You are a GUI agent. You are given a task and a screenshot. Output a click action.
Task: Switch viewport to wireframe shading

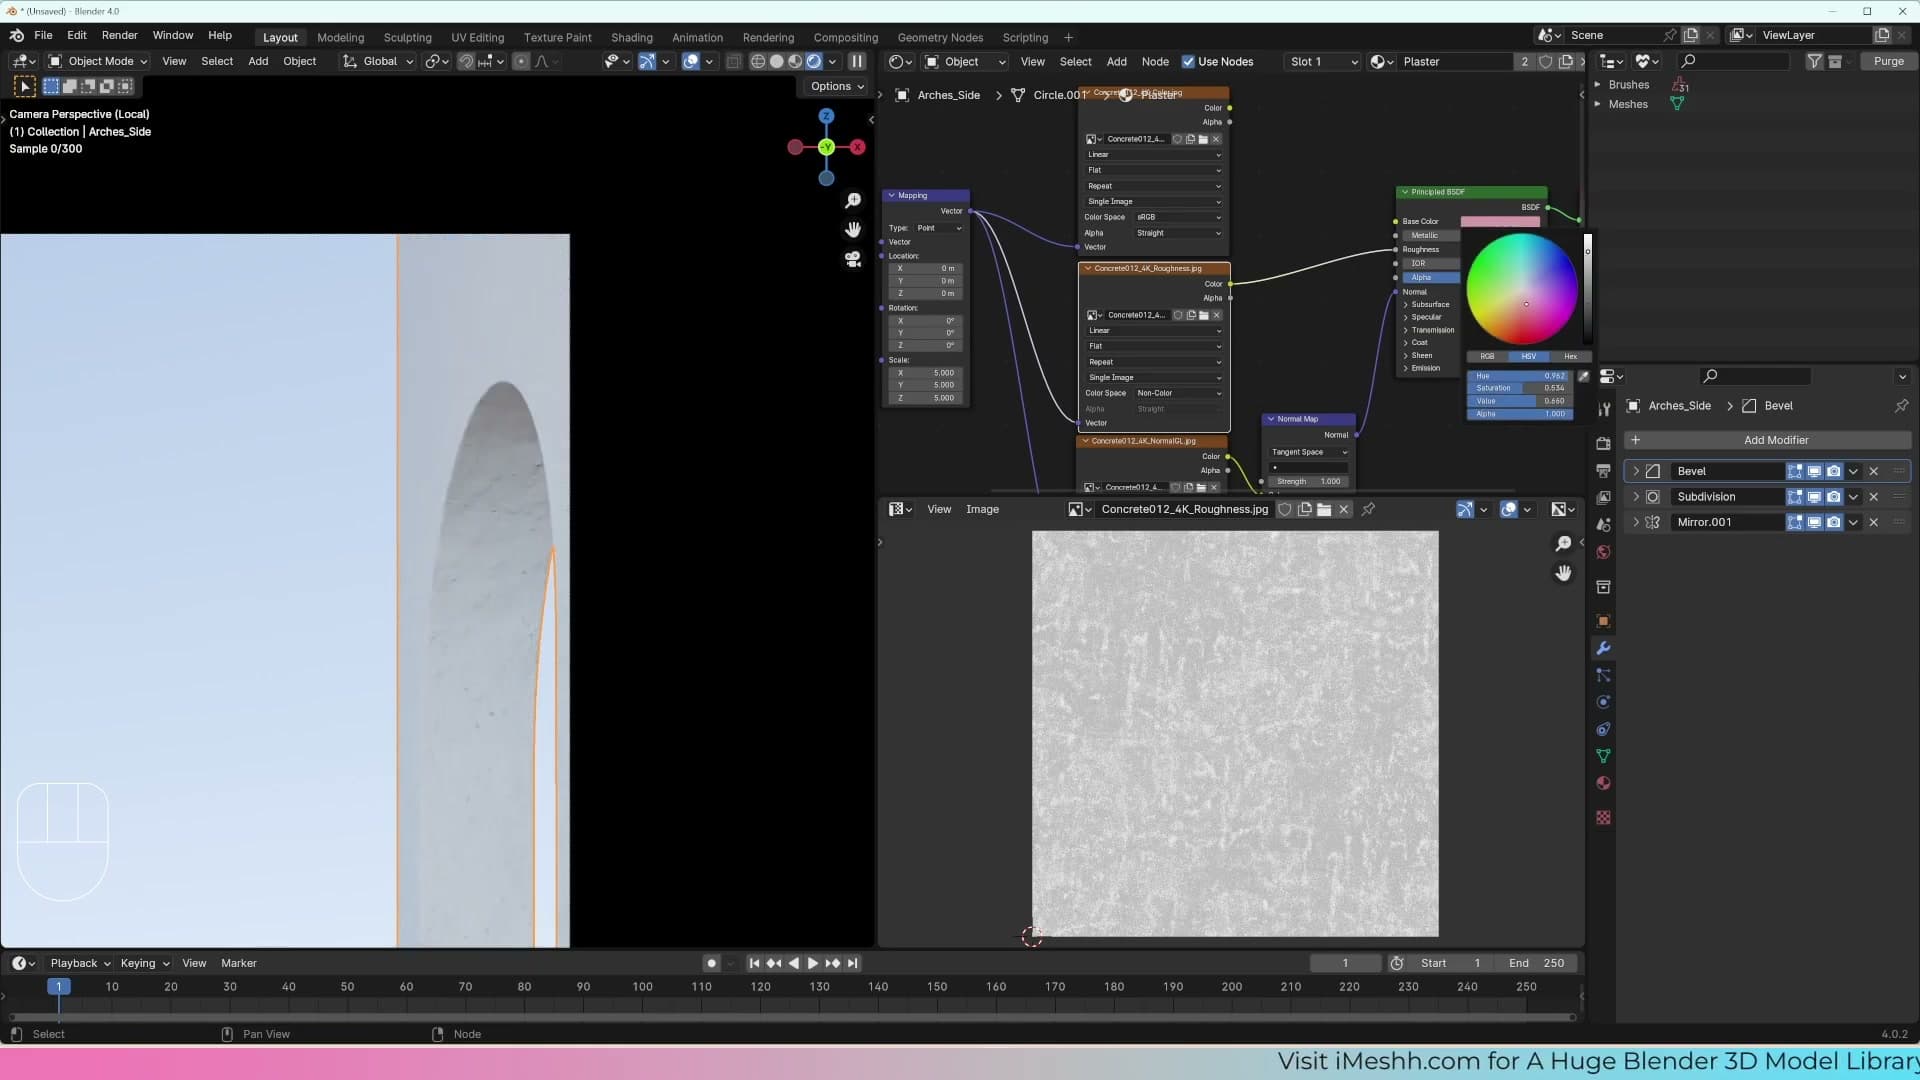tap(758, 62)
